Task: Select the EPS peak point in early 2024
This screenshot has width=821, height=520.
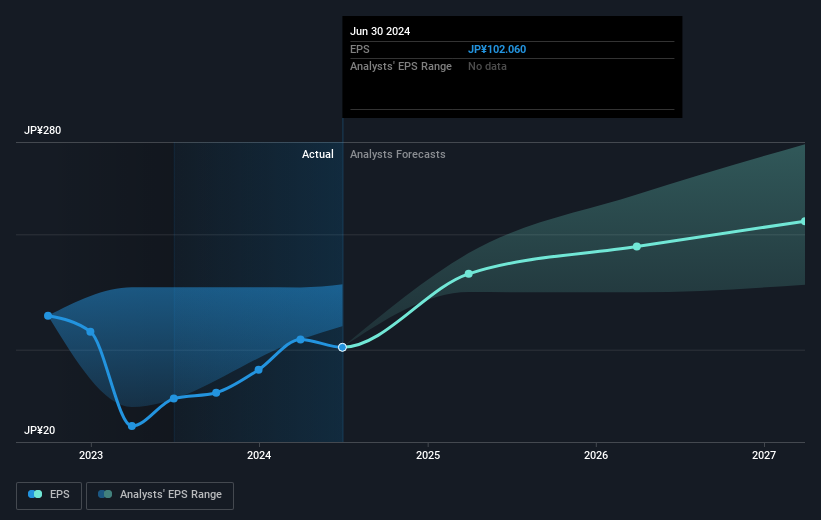Action: pos(301,339)
